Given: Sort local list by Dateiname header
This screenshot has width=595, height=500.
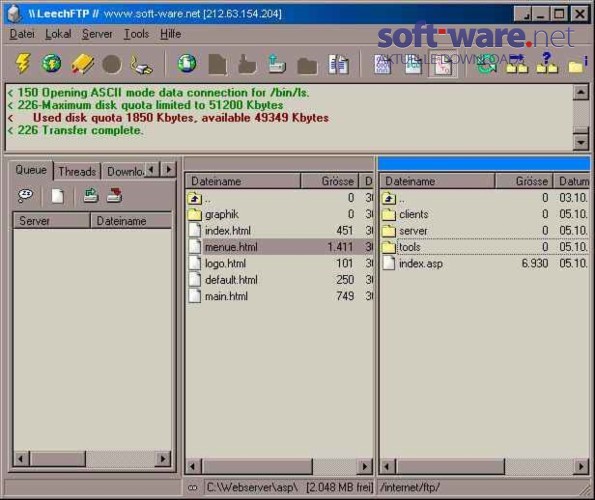Looking at the screenshot, I should point(243,181).
